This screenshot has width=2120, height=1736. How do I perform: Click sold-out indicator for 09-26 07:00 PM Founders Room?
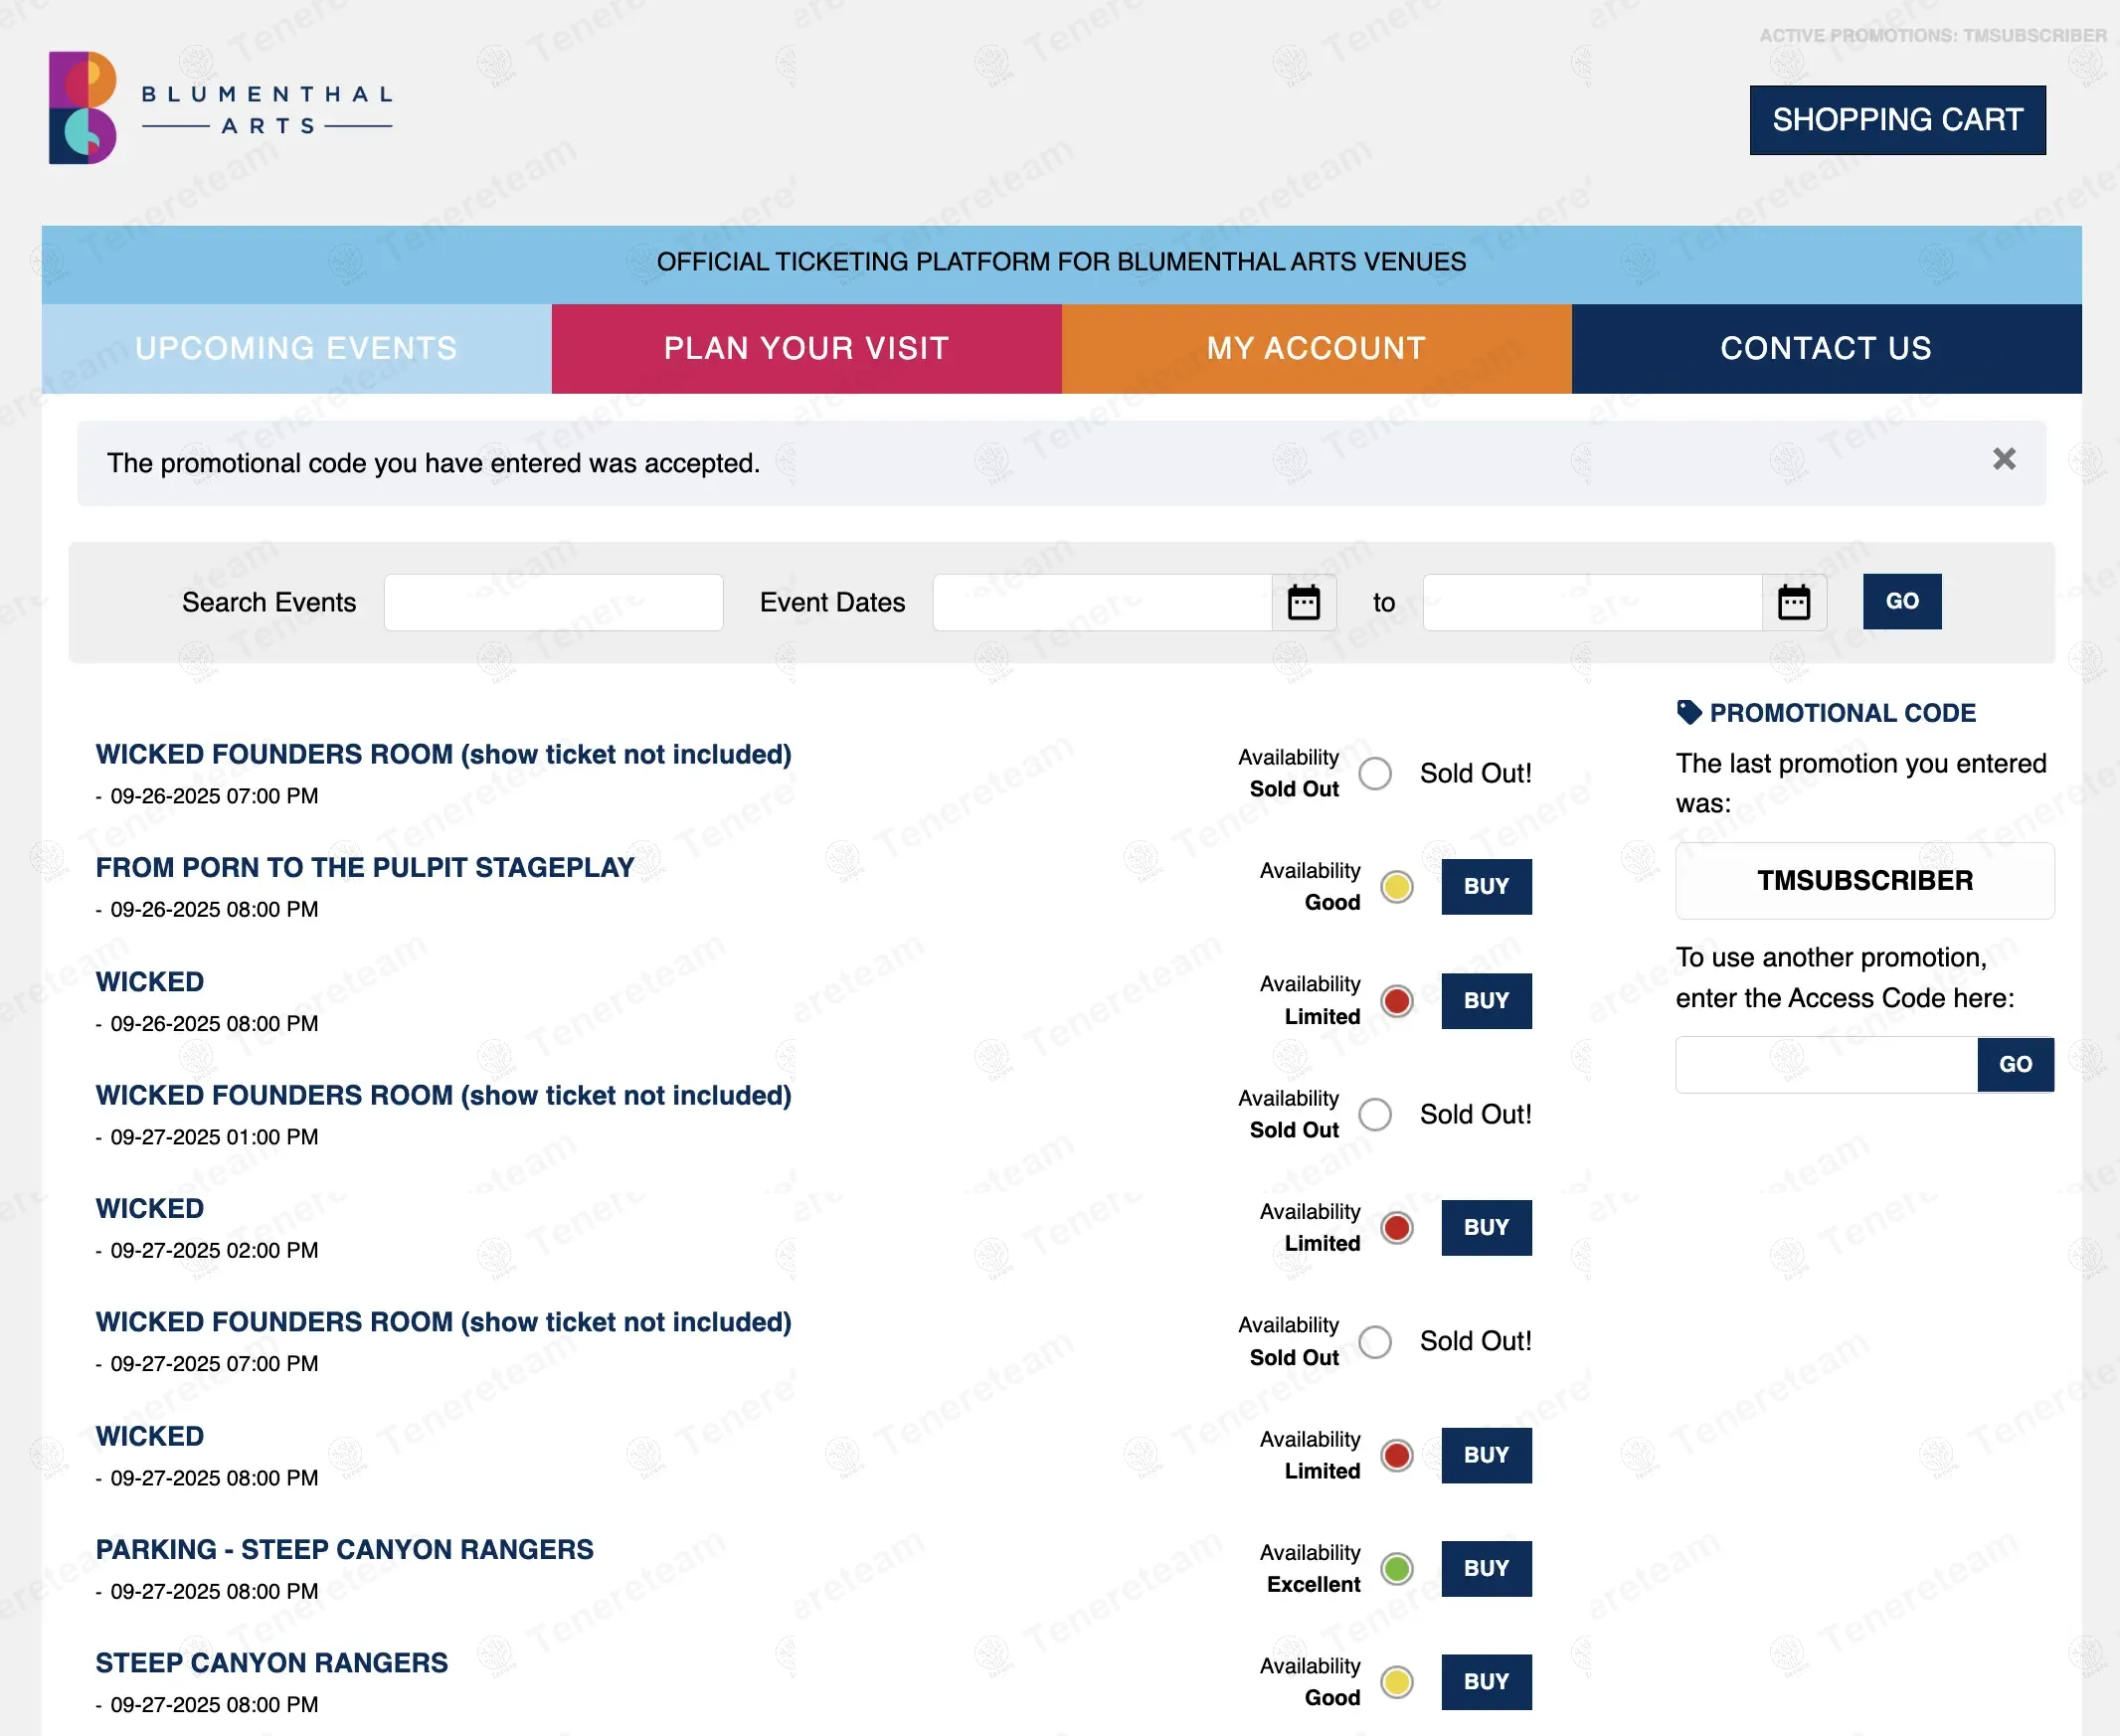1375,773
